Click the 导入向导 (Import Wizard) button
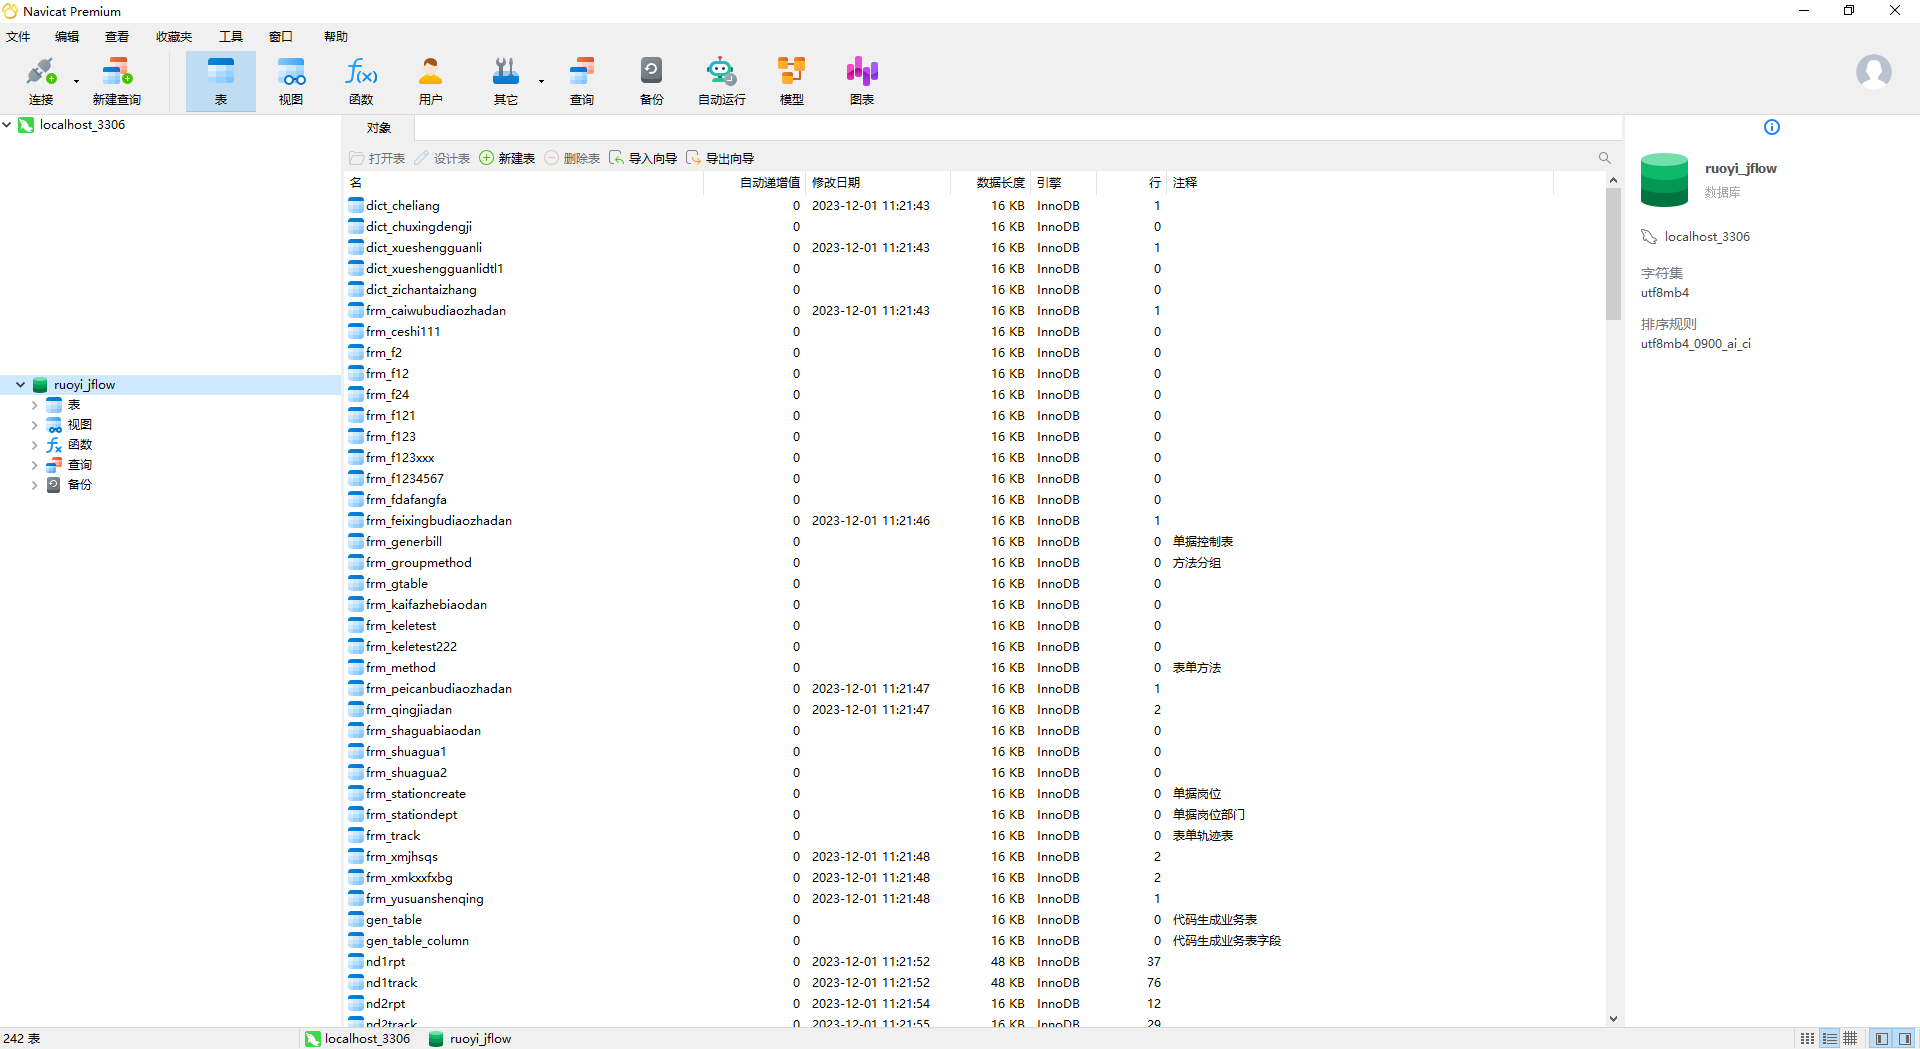This screenshot has height=1049, width=1920. click(643, 158)
